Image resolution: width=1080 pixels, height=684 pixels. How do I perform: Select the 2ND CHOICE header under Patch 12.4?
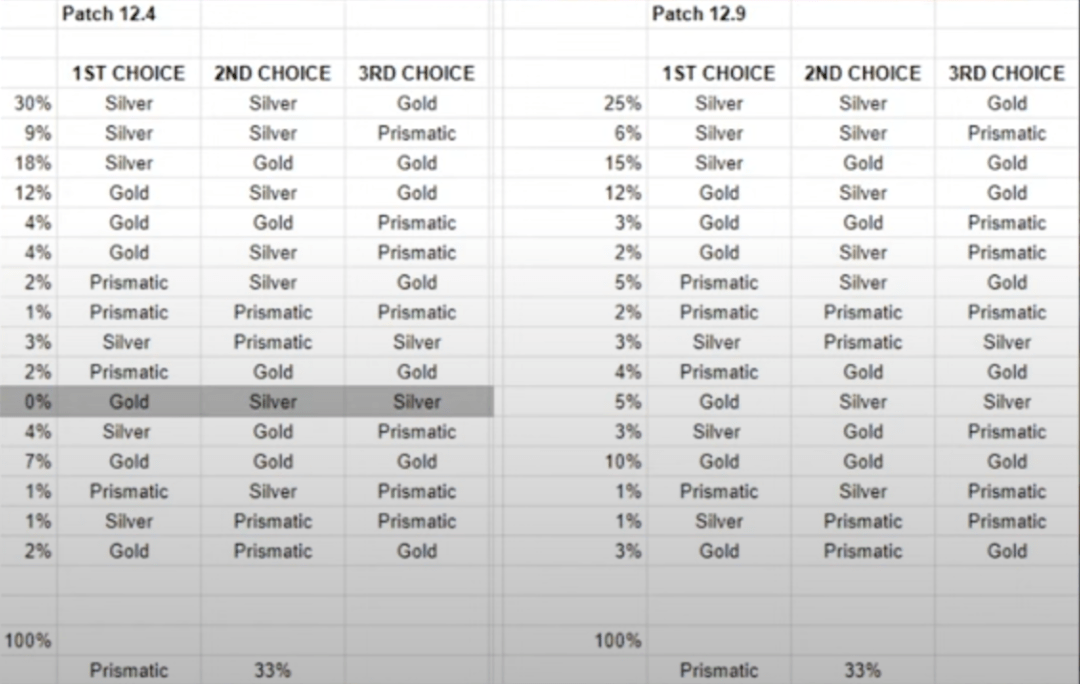[x=273, y=73]
